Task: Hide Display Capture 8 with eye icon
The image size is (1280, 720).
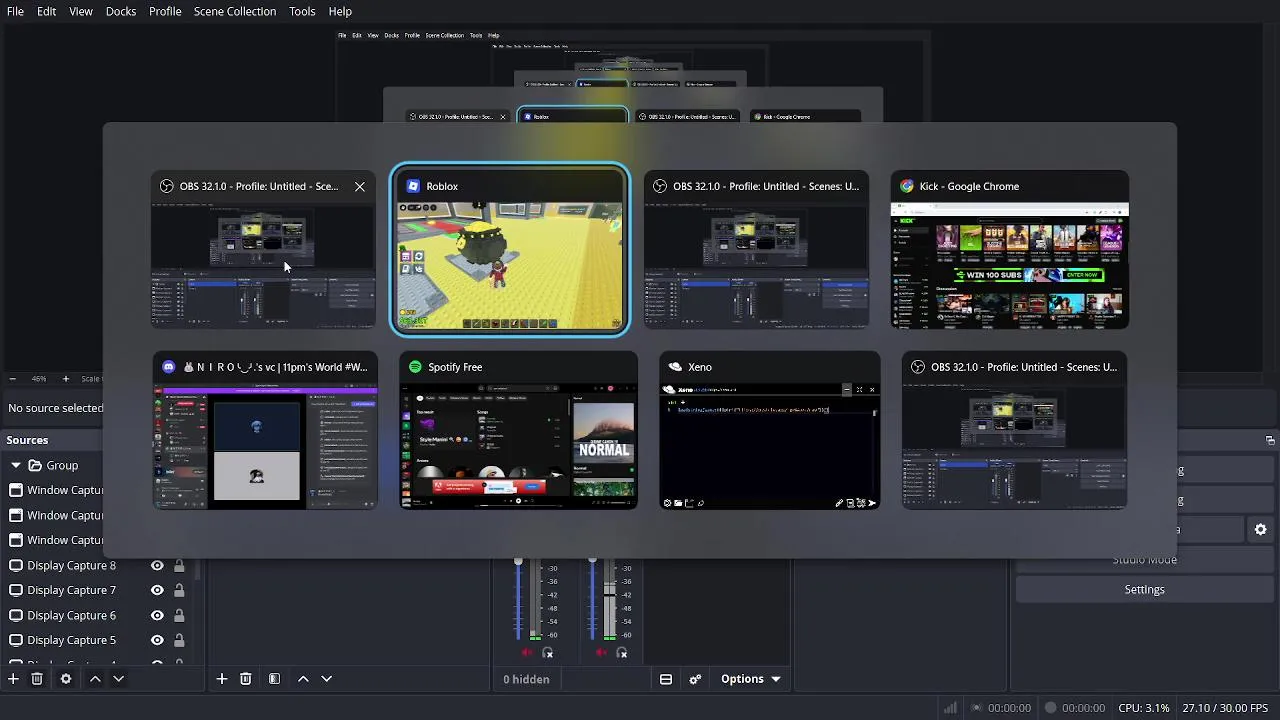Action: click(157, 565)
